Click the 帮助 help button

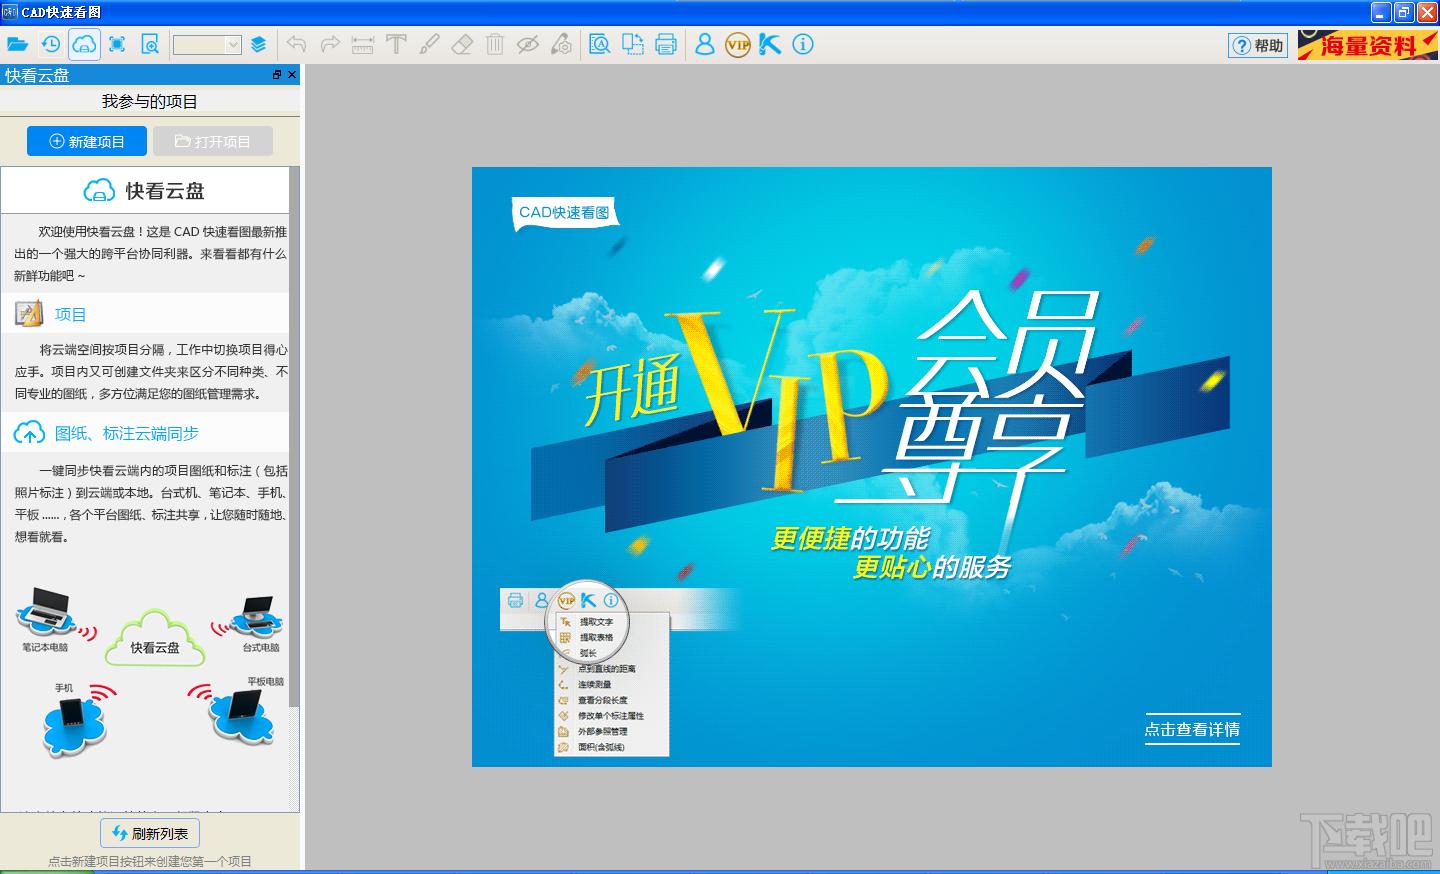1258,45
